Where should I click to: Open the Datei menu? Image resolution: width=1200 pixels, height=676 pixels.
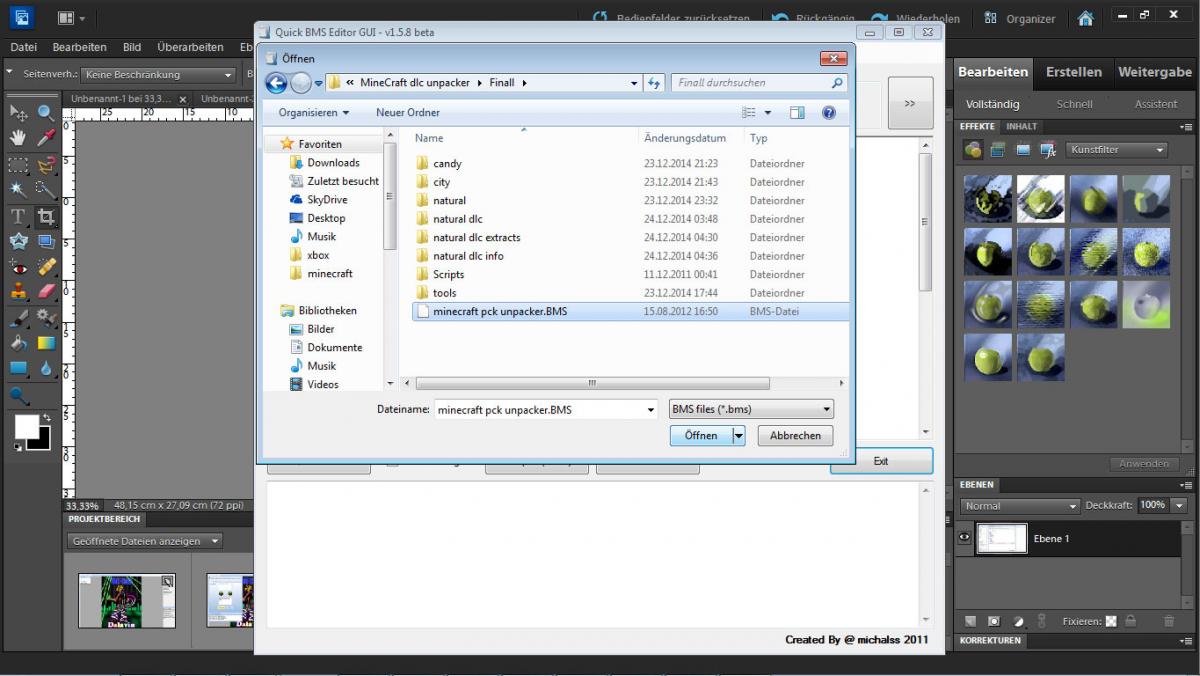[x=23, y=47]
